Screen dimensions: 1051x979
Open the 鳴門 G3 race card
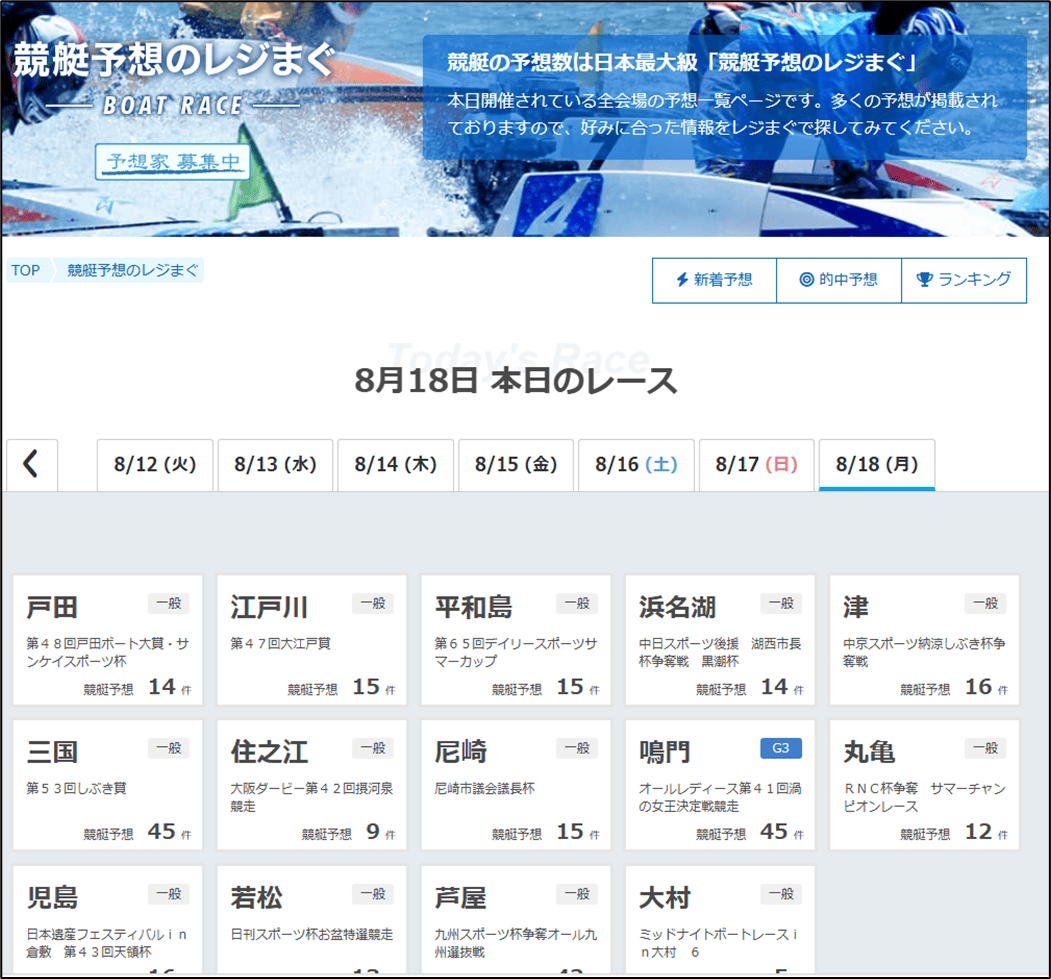[721, 785]
